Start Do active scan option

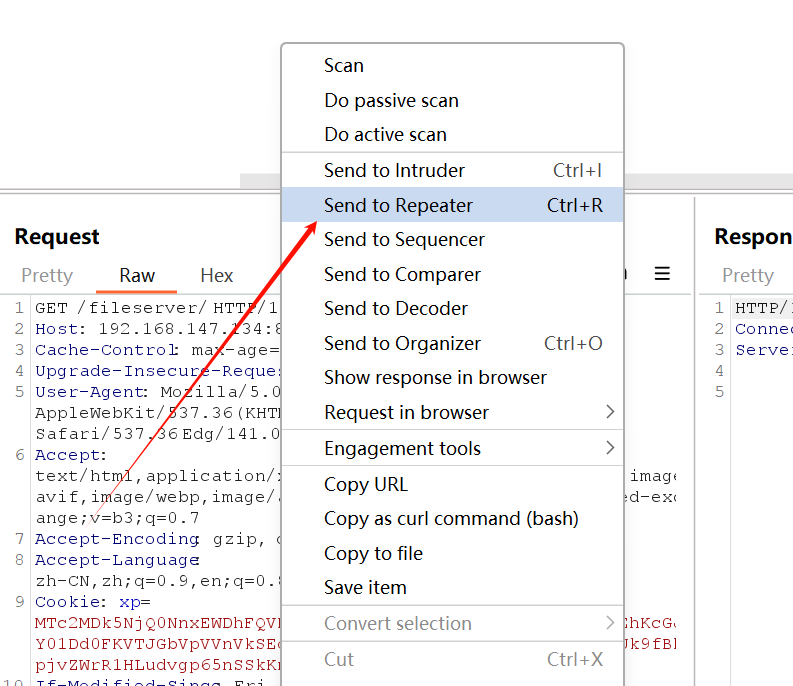(385, 135)
